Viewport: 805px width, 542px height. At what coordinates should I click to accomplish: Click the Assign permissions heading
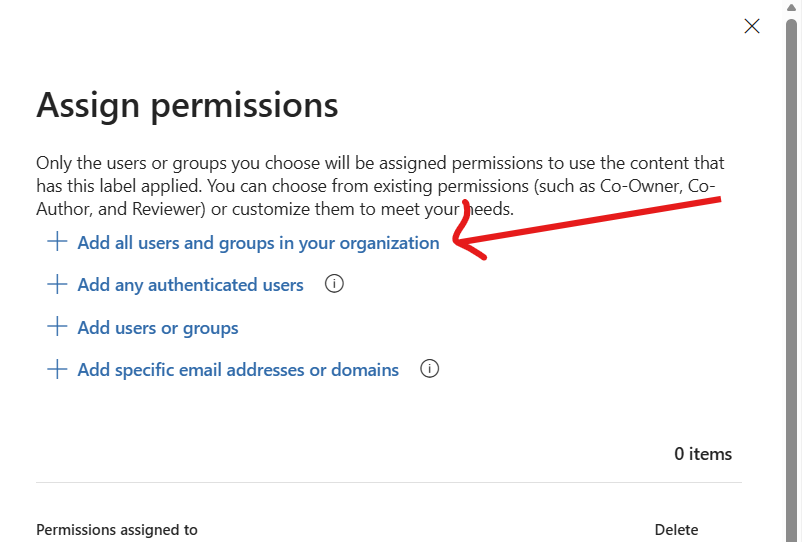tap(187, 105)
